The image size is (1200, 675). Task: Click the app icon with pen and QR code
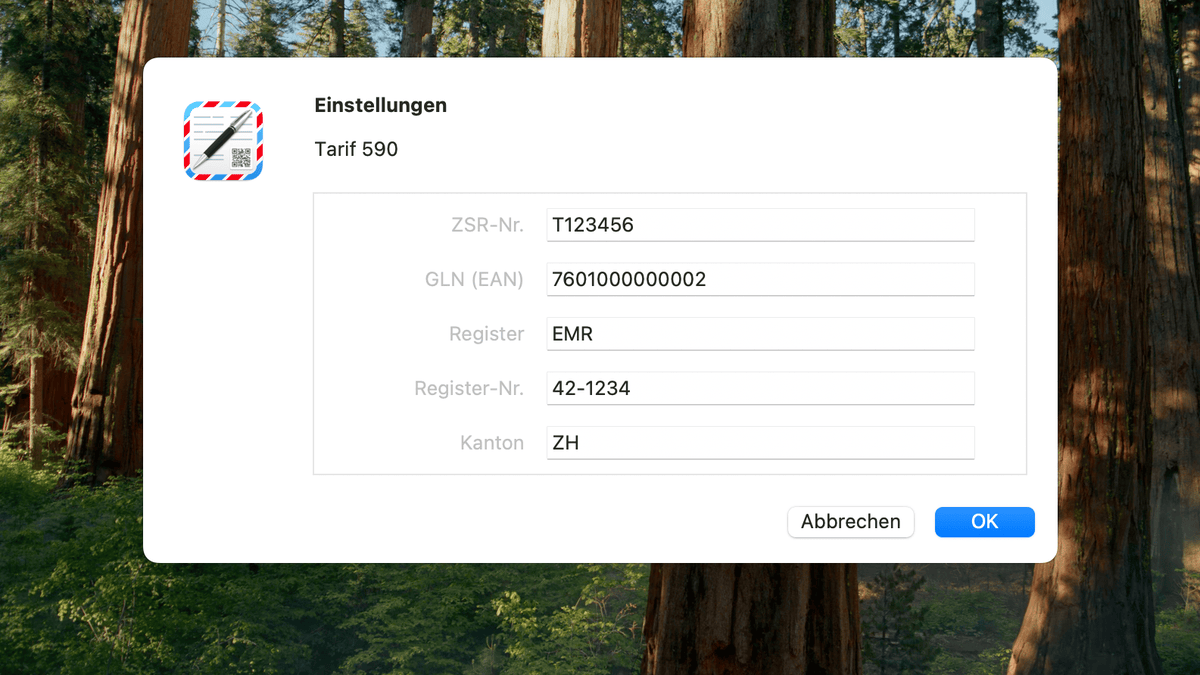(x=223, y=141)
